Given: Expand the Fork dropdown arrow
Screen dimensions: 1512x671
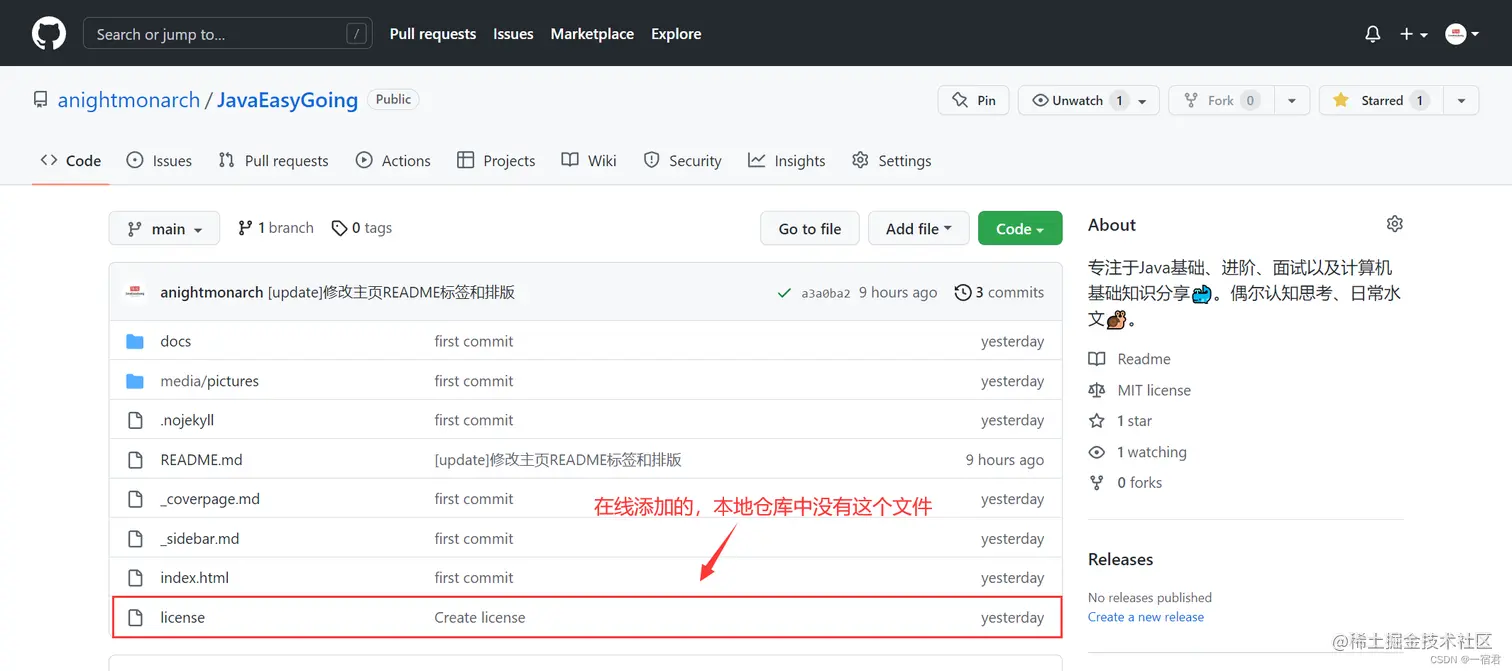Looking at the screenshot, I should tap(1291, 100).
